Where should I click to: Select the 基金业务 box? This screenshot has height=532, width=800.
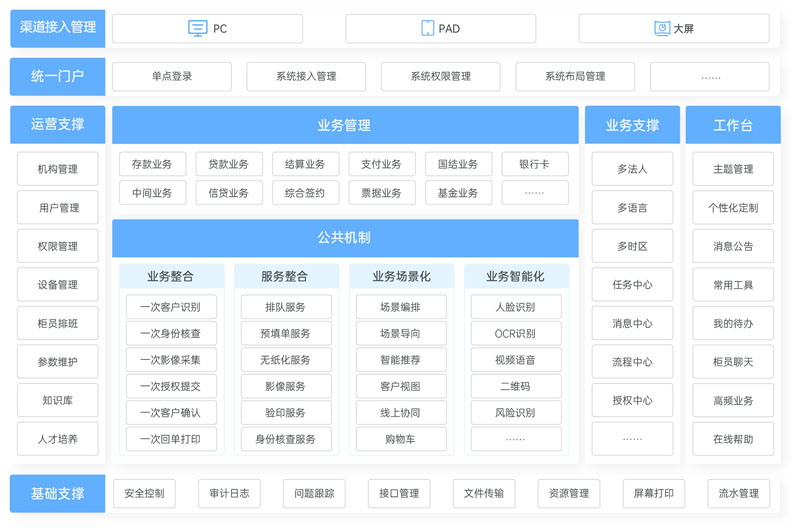coord(458,193)
